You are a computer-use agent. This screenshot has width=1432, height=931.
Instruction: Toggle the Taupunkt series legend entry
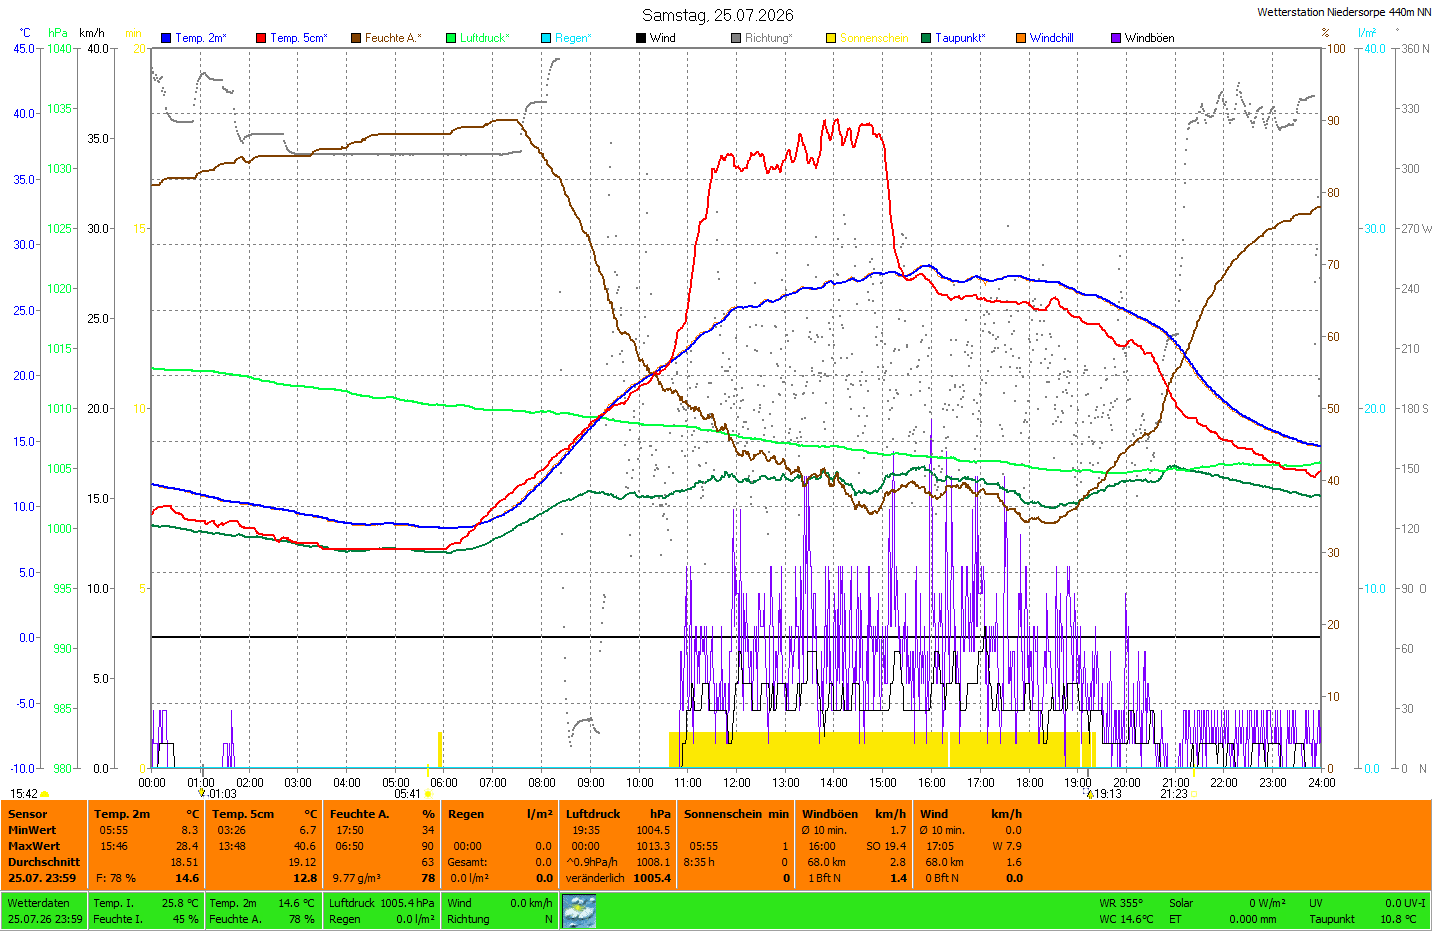954,38
